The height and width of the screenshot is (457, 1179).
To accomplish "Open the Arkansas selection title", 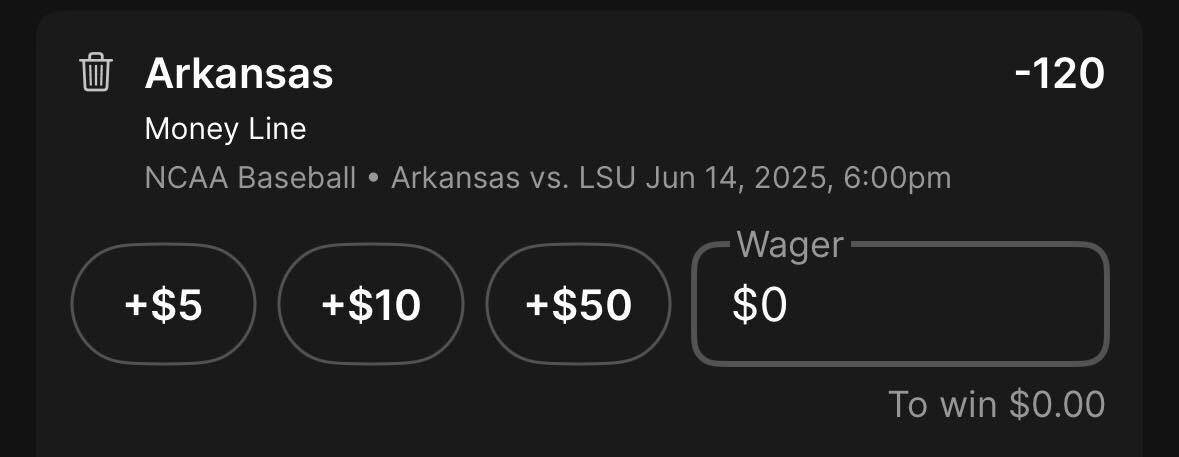I will [239, 74].
